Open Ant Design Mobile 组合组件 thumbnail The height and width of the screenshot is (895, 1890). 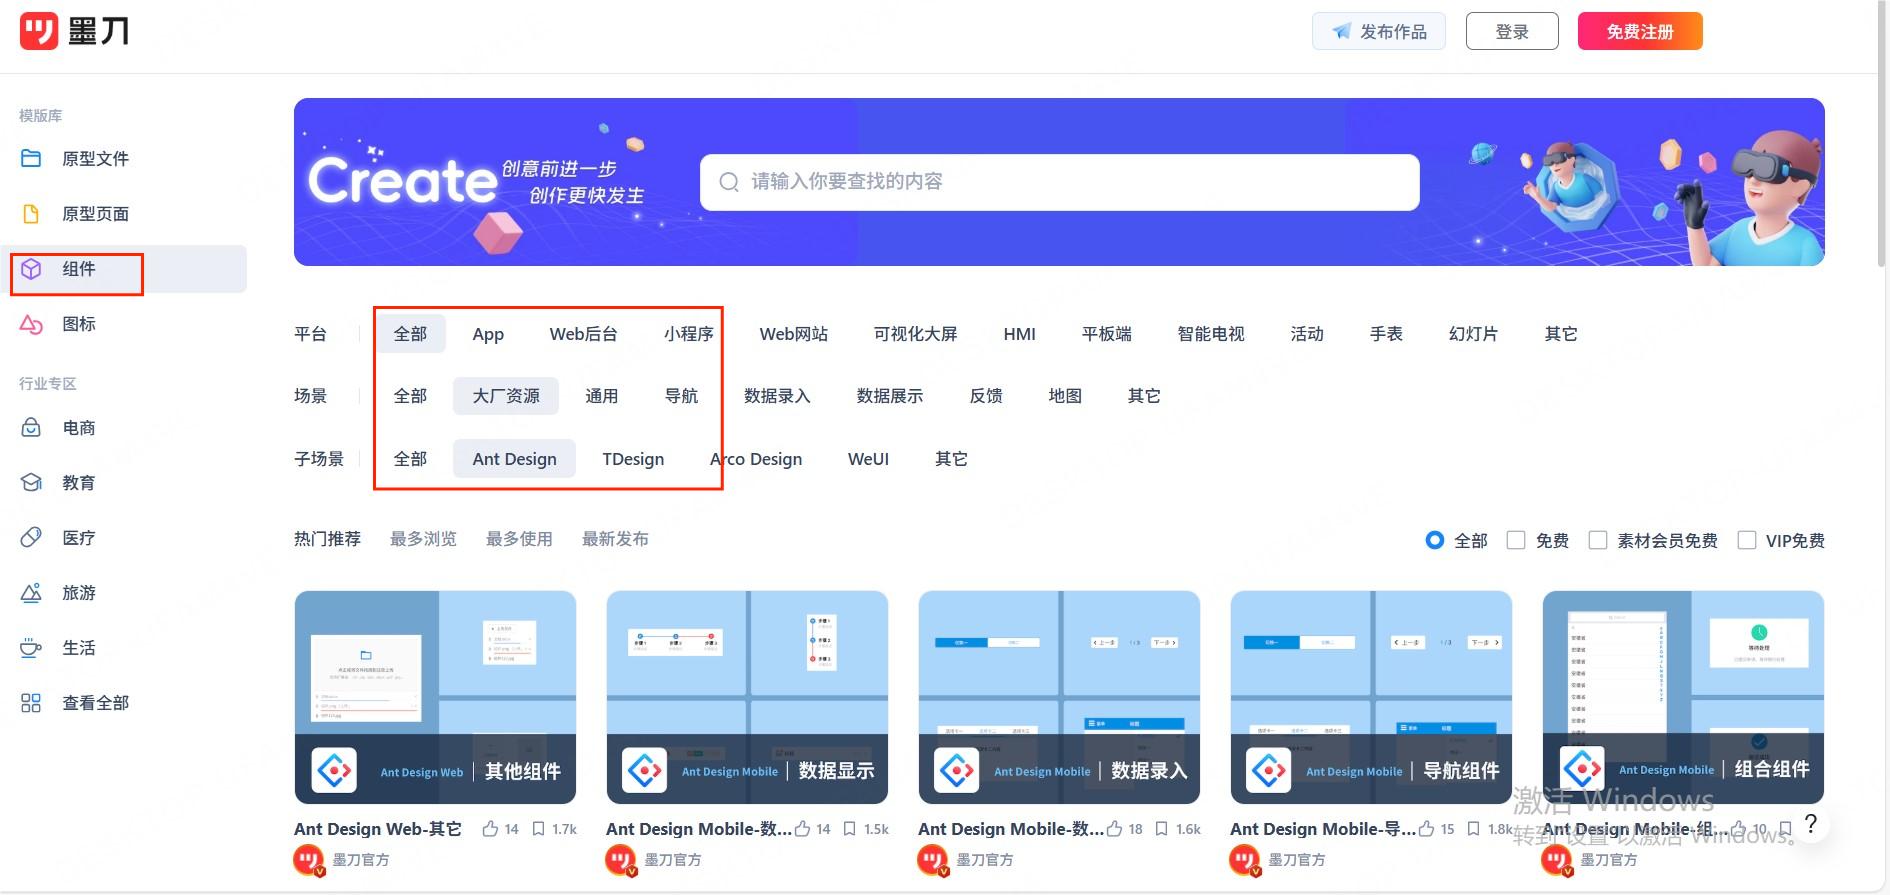tap(1683, 697)
